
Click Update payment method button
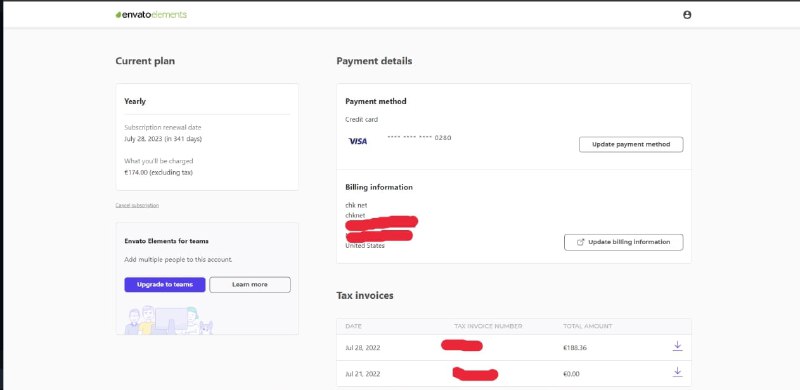631,144
